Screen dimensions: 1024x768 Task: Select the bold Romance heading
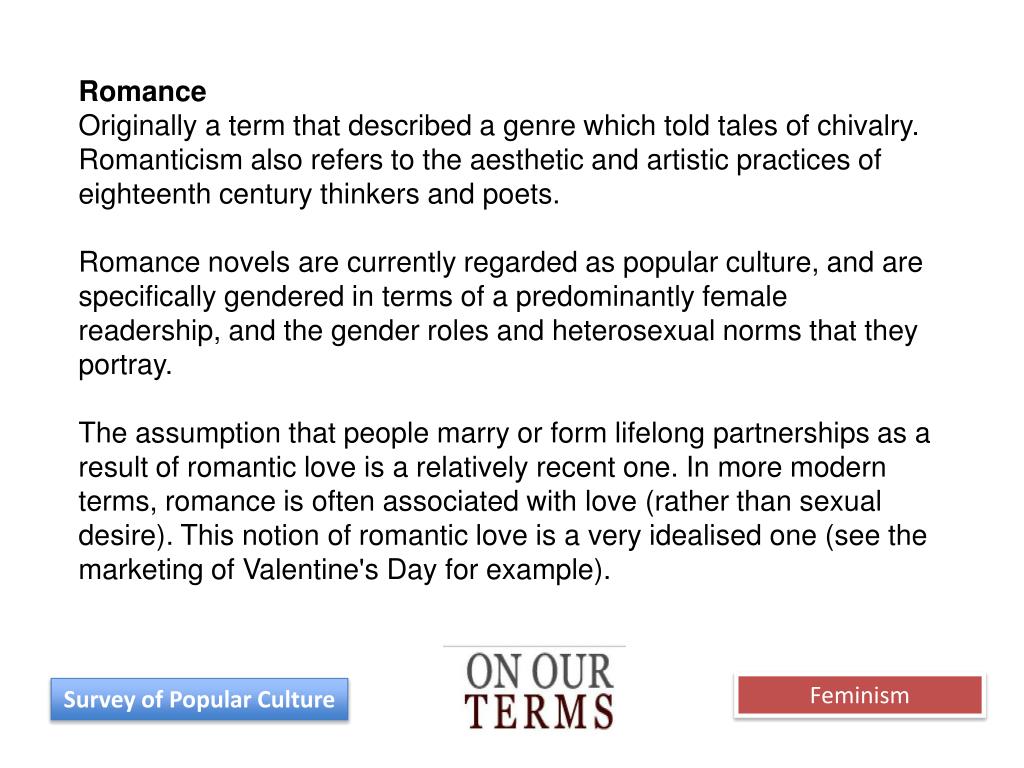pos(143,92)
